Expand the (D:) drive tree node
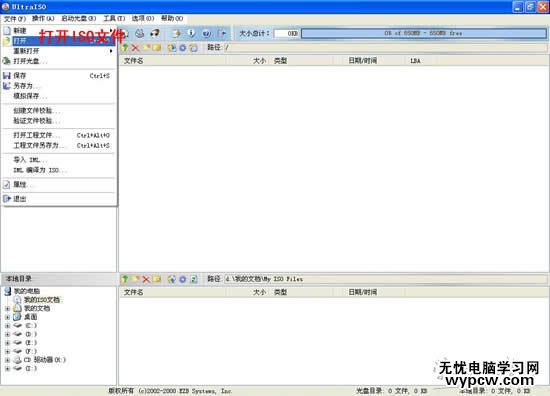The image size is (550, 396). tap(7, 334)
